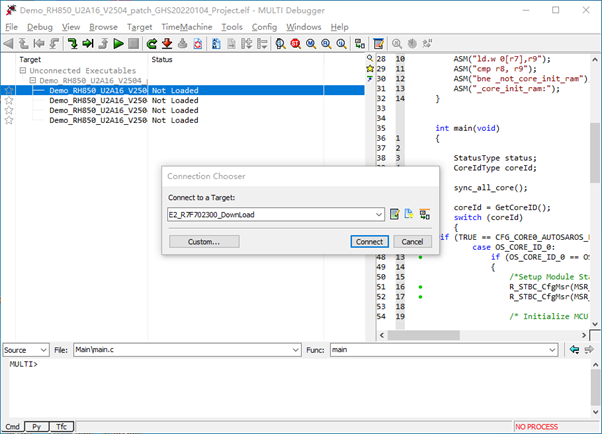The width and height of the screenshot is (602, 434).
Task: Click the 'int main(void)' source line
Action: pos(467,128)
